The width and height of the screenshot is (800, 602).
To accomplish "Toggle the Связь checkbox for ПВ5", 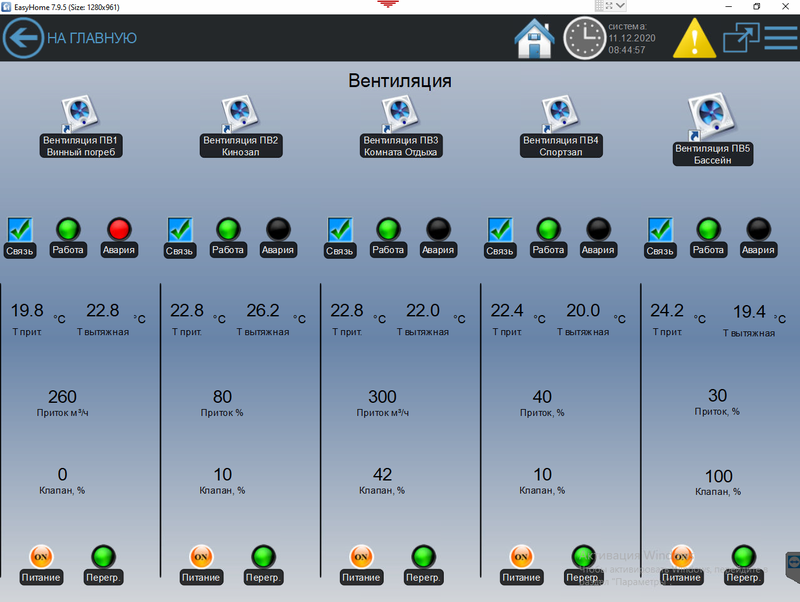I will point(660,229).
